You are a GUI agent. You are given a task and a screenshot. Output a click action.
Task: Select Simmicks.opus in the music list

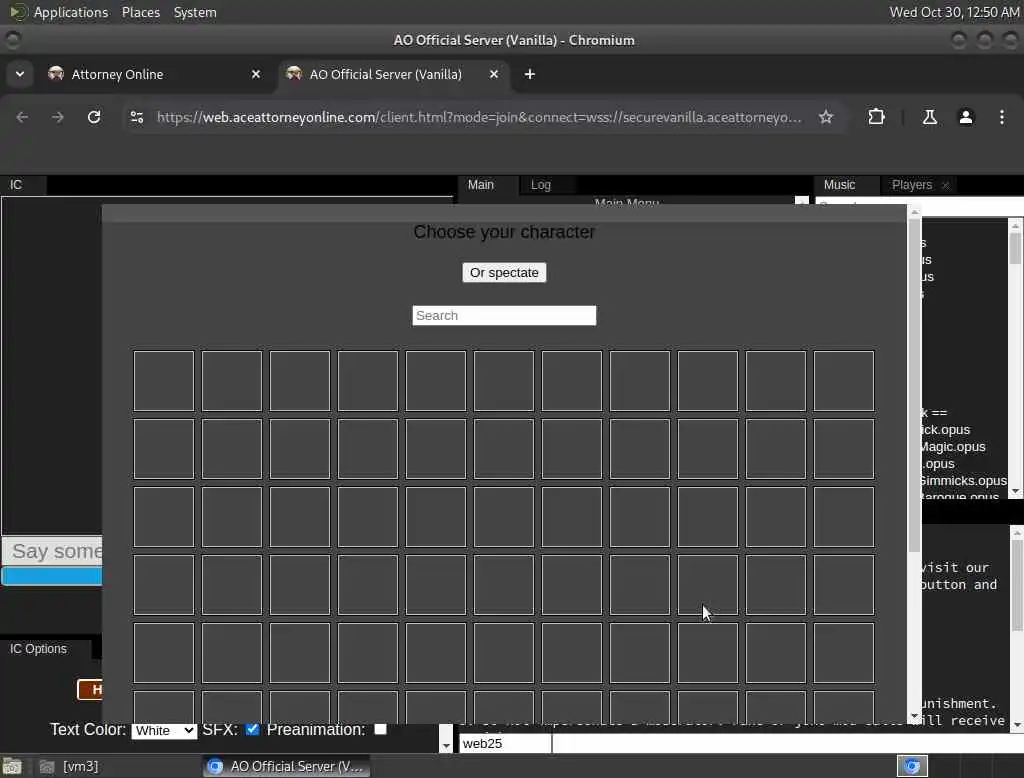[x=963, y=481]
